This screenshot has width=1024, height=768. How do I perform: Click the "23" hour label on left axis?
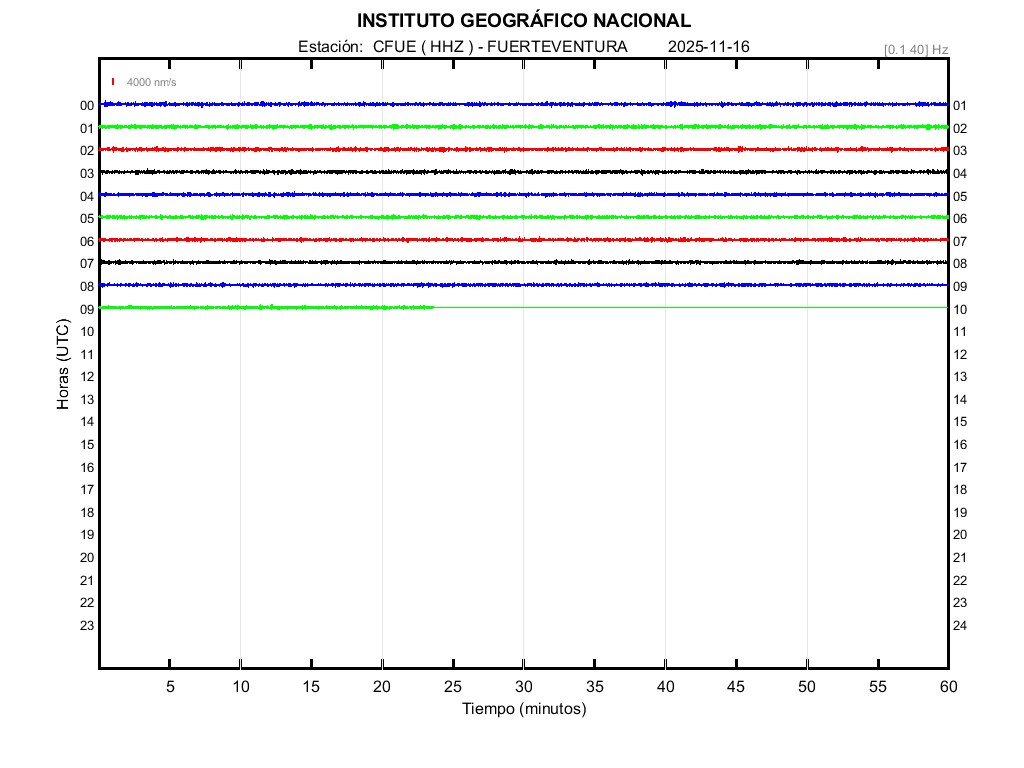(87, 626)
